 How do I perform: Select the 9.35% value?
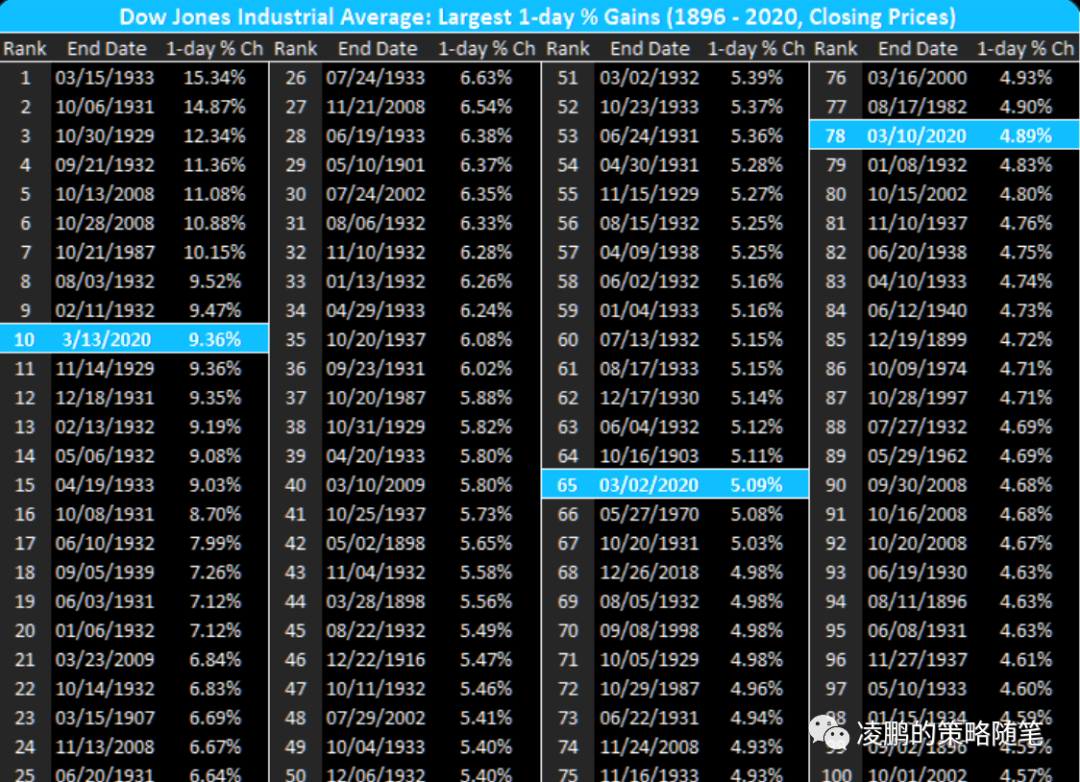click(x=216, y=398)
